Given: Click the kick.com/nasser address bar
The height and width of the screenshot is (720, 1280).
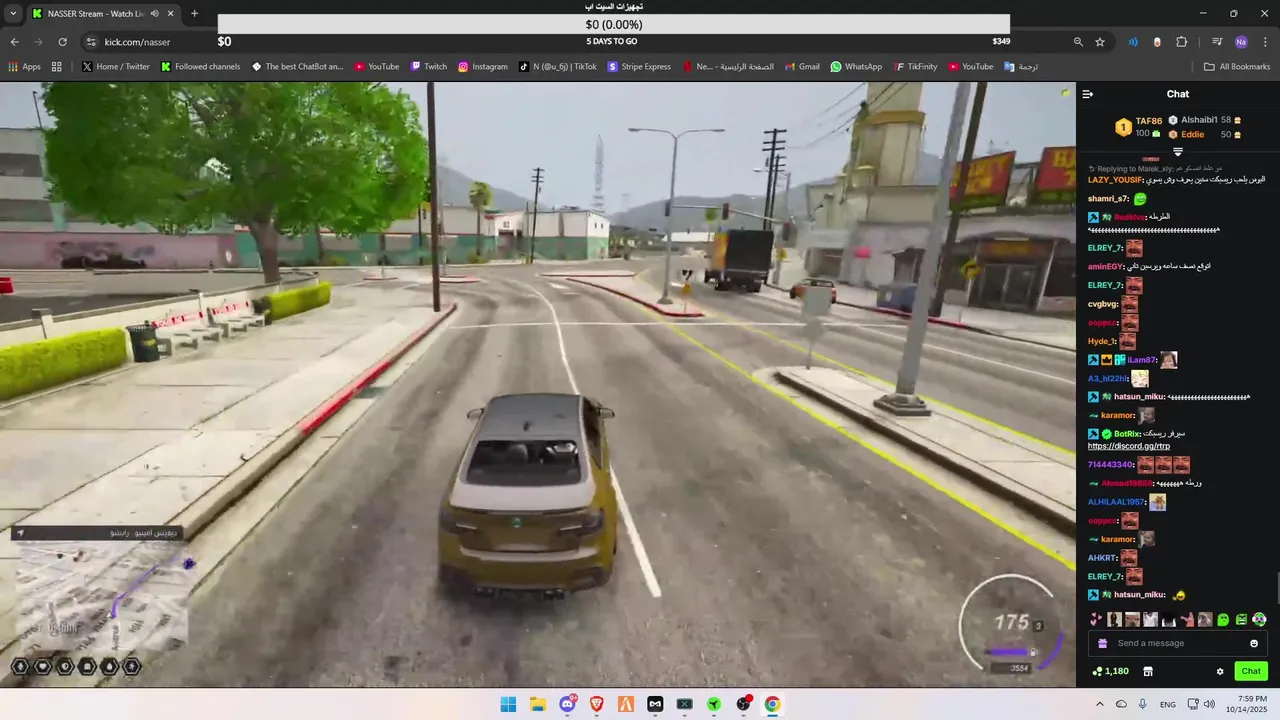Looking at the screenshot, I should (137, 42).
